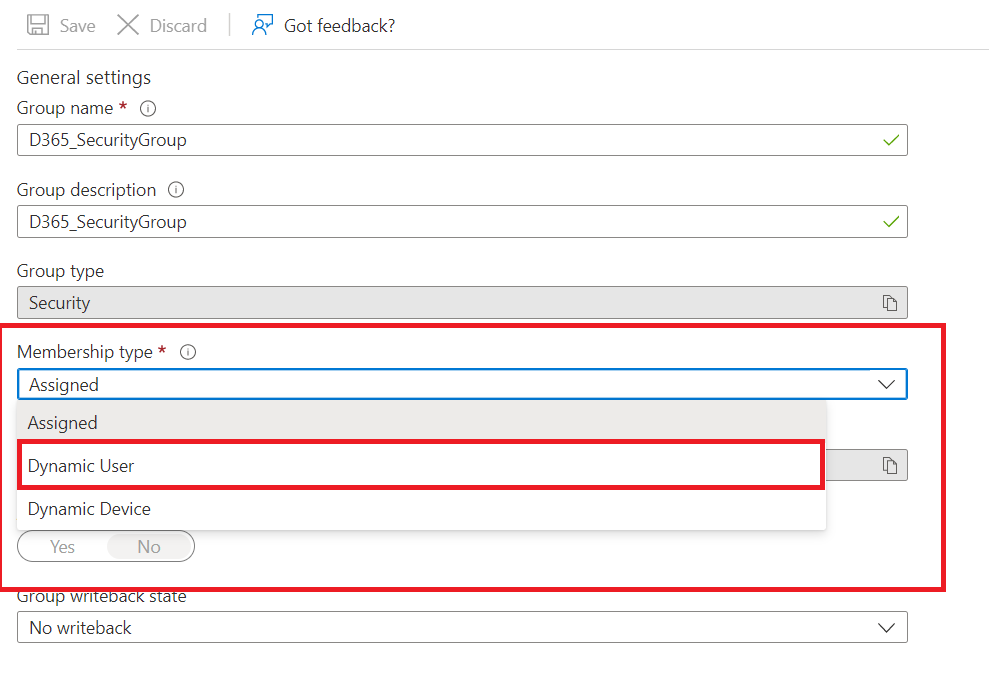Click the Save disk icon

click(x=38, y=25)
